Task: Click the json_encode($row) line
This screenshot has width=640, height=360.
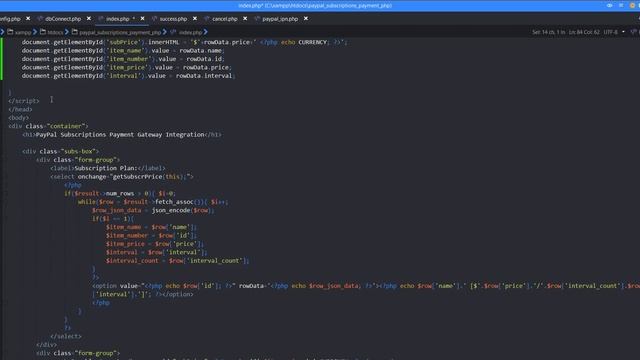Action: (153, 210)
